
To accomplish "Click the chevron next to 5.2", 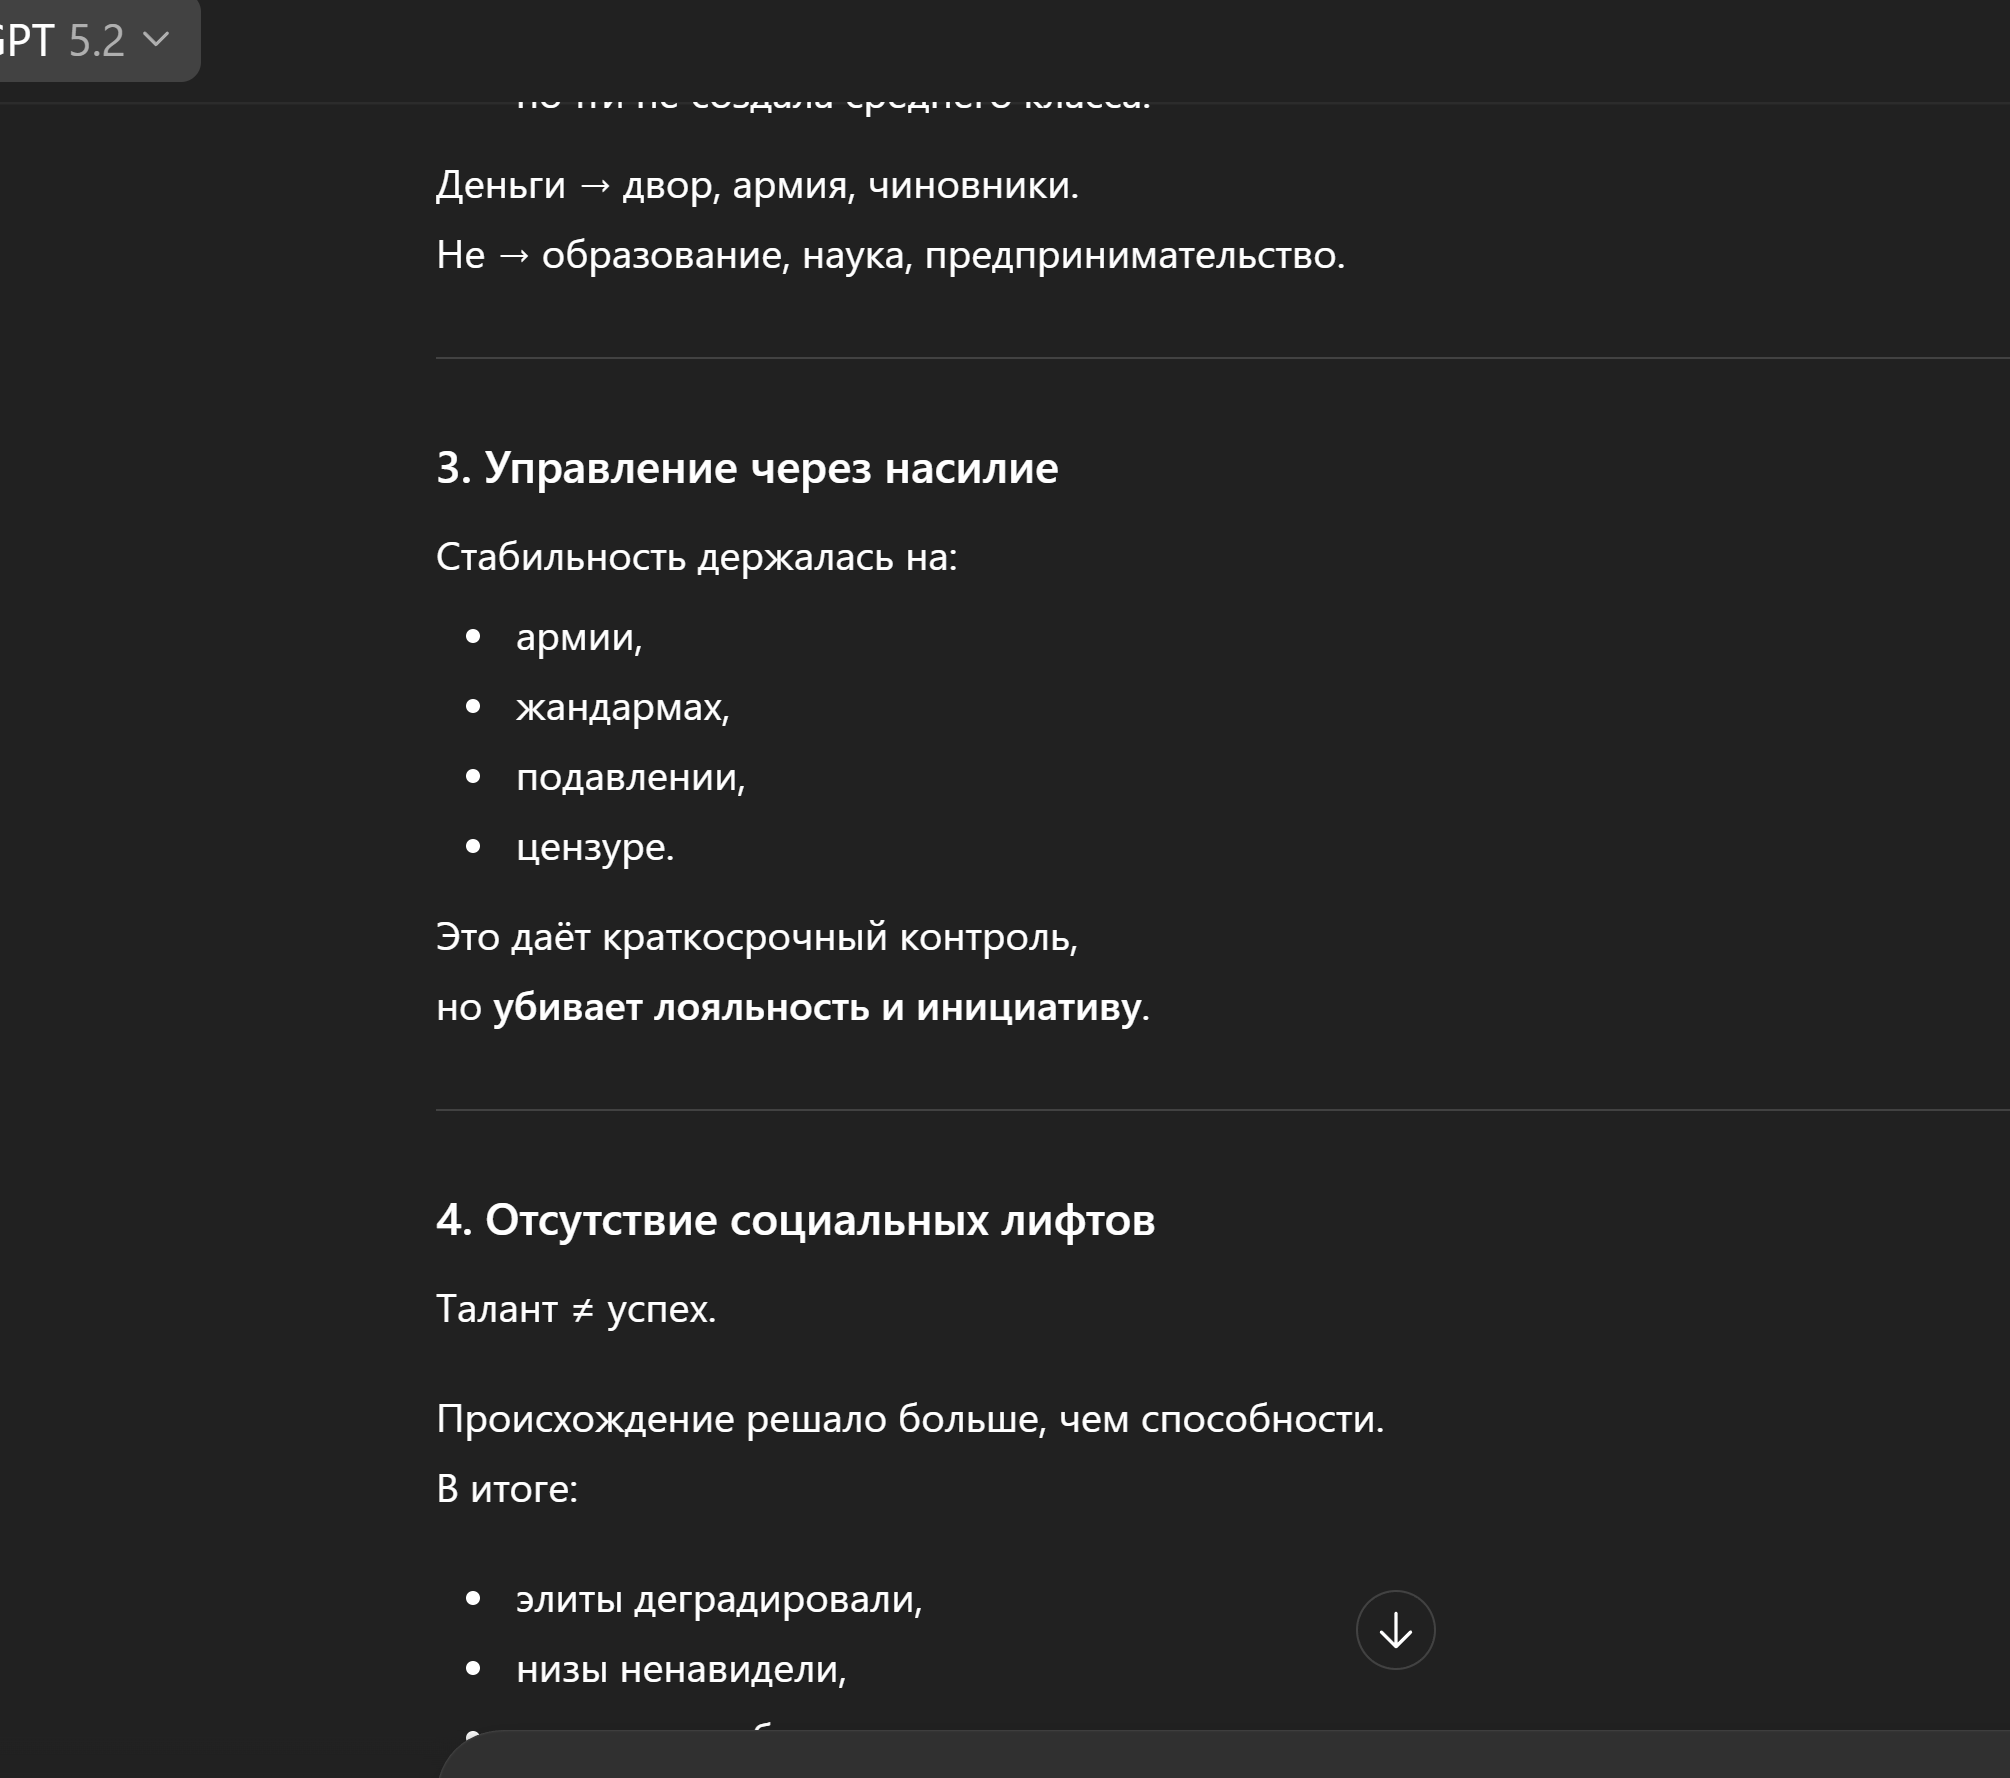I will pyautogui.click(x=156, y=39).
